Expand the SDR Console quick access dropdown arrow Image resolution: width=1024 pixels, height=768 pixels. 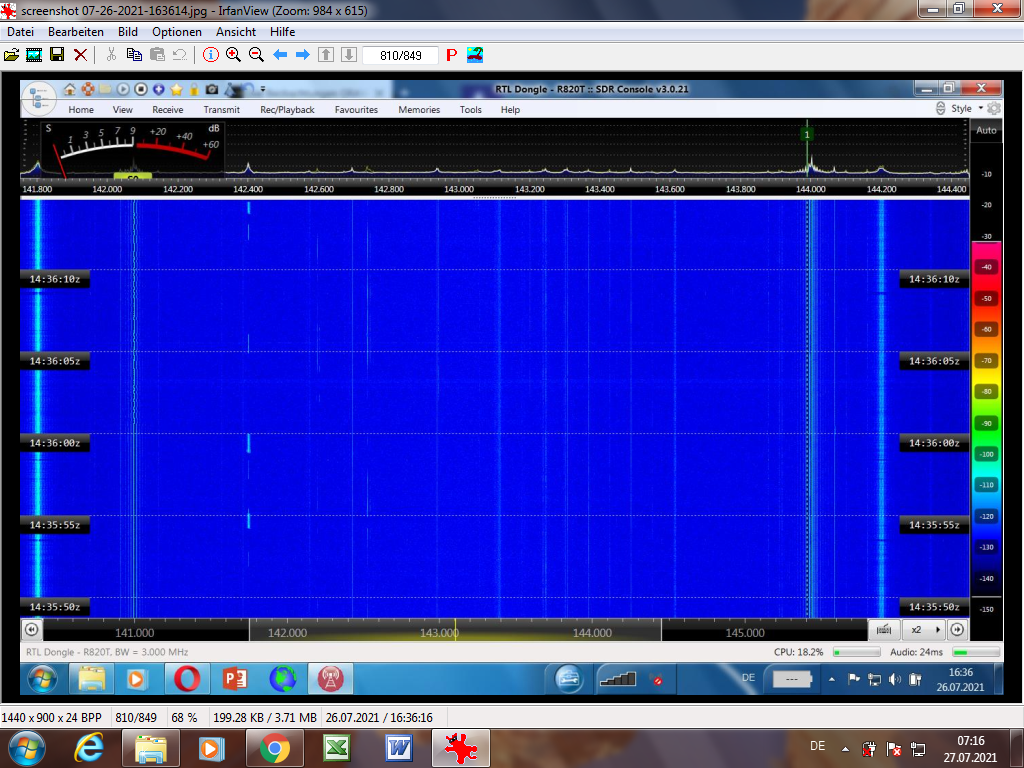pyautogui.click(x=263, y=89)
